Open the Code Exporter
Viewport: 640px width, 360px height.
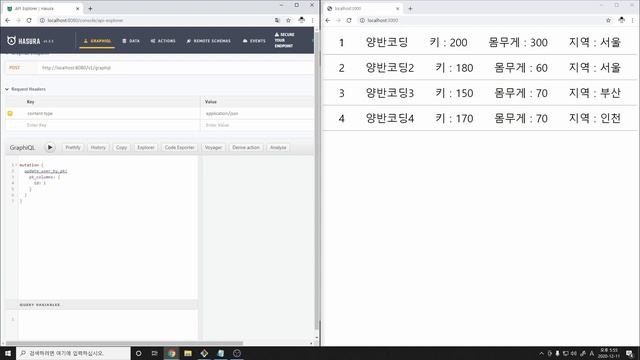180,147
